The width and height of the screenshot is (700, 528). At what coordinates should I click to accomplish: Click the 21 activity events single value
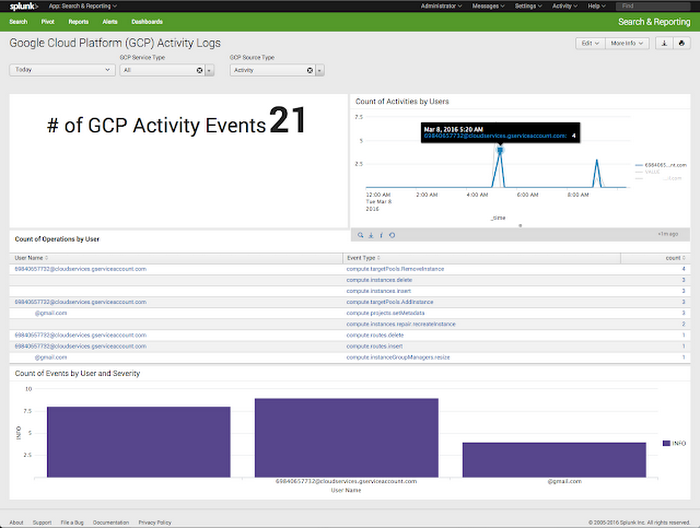coord(288,120)
